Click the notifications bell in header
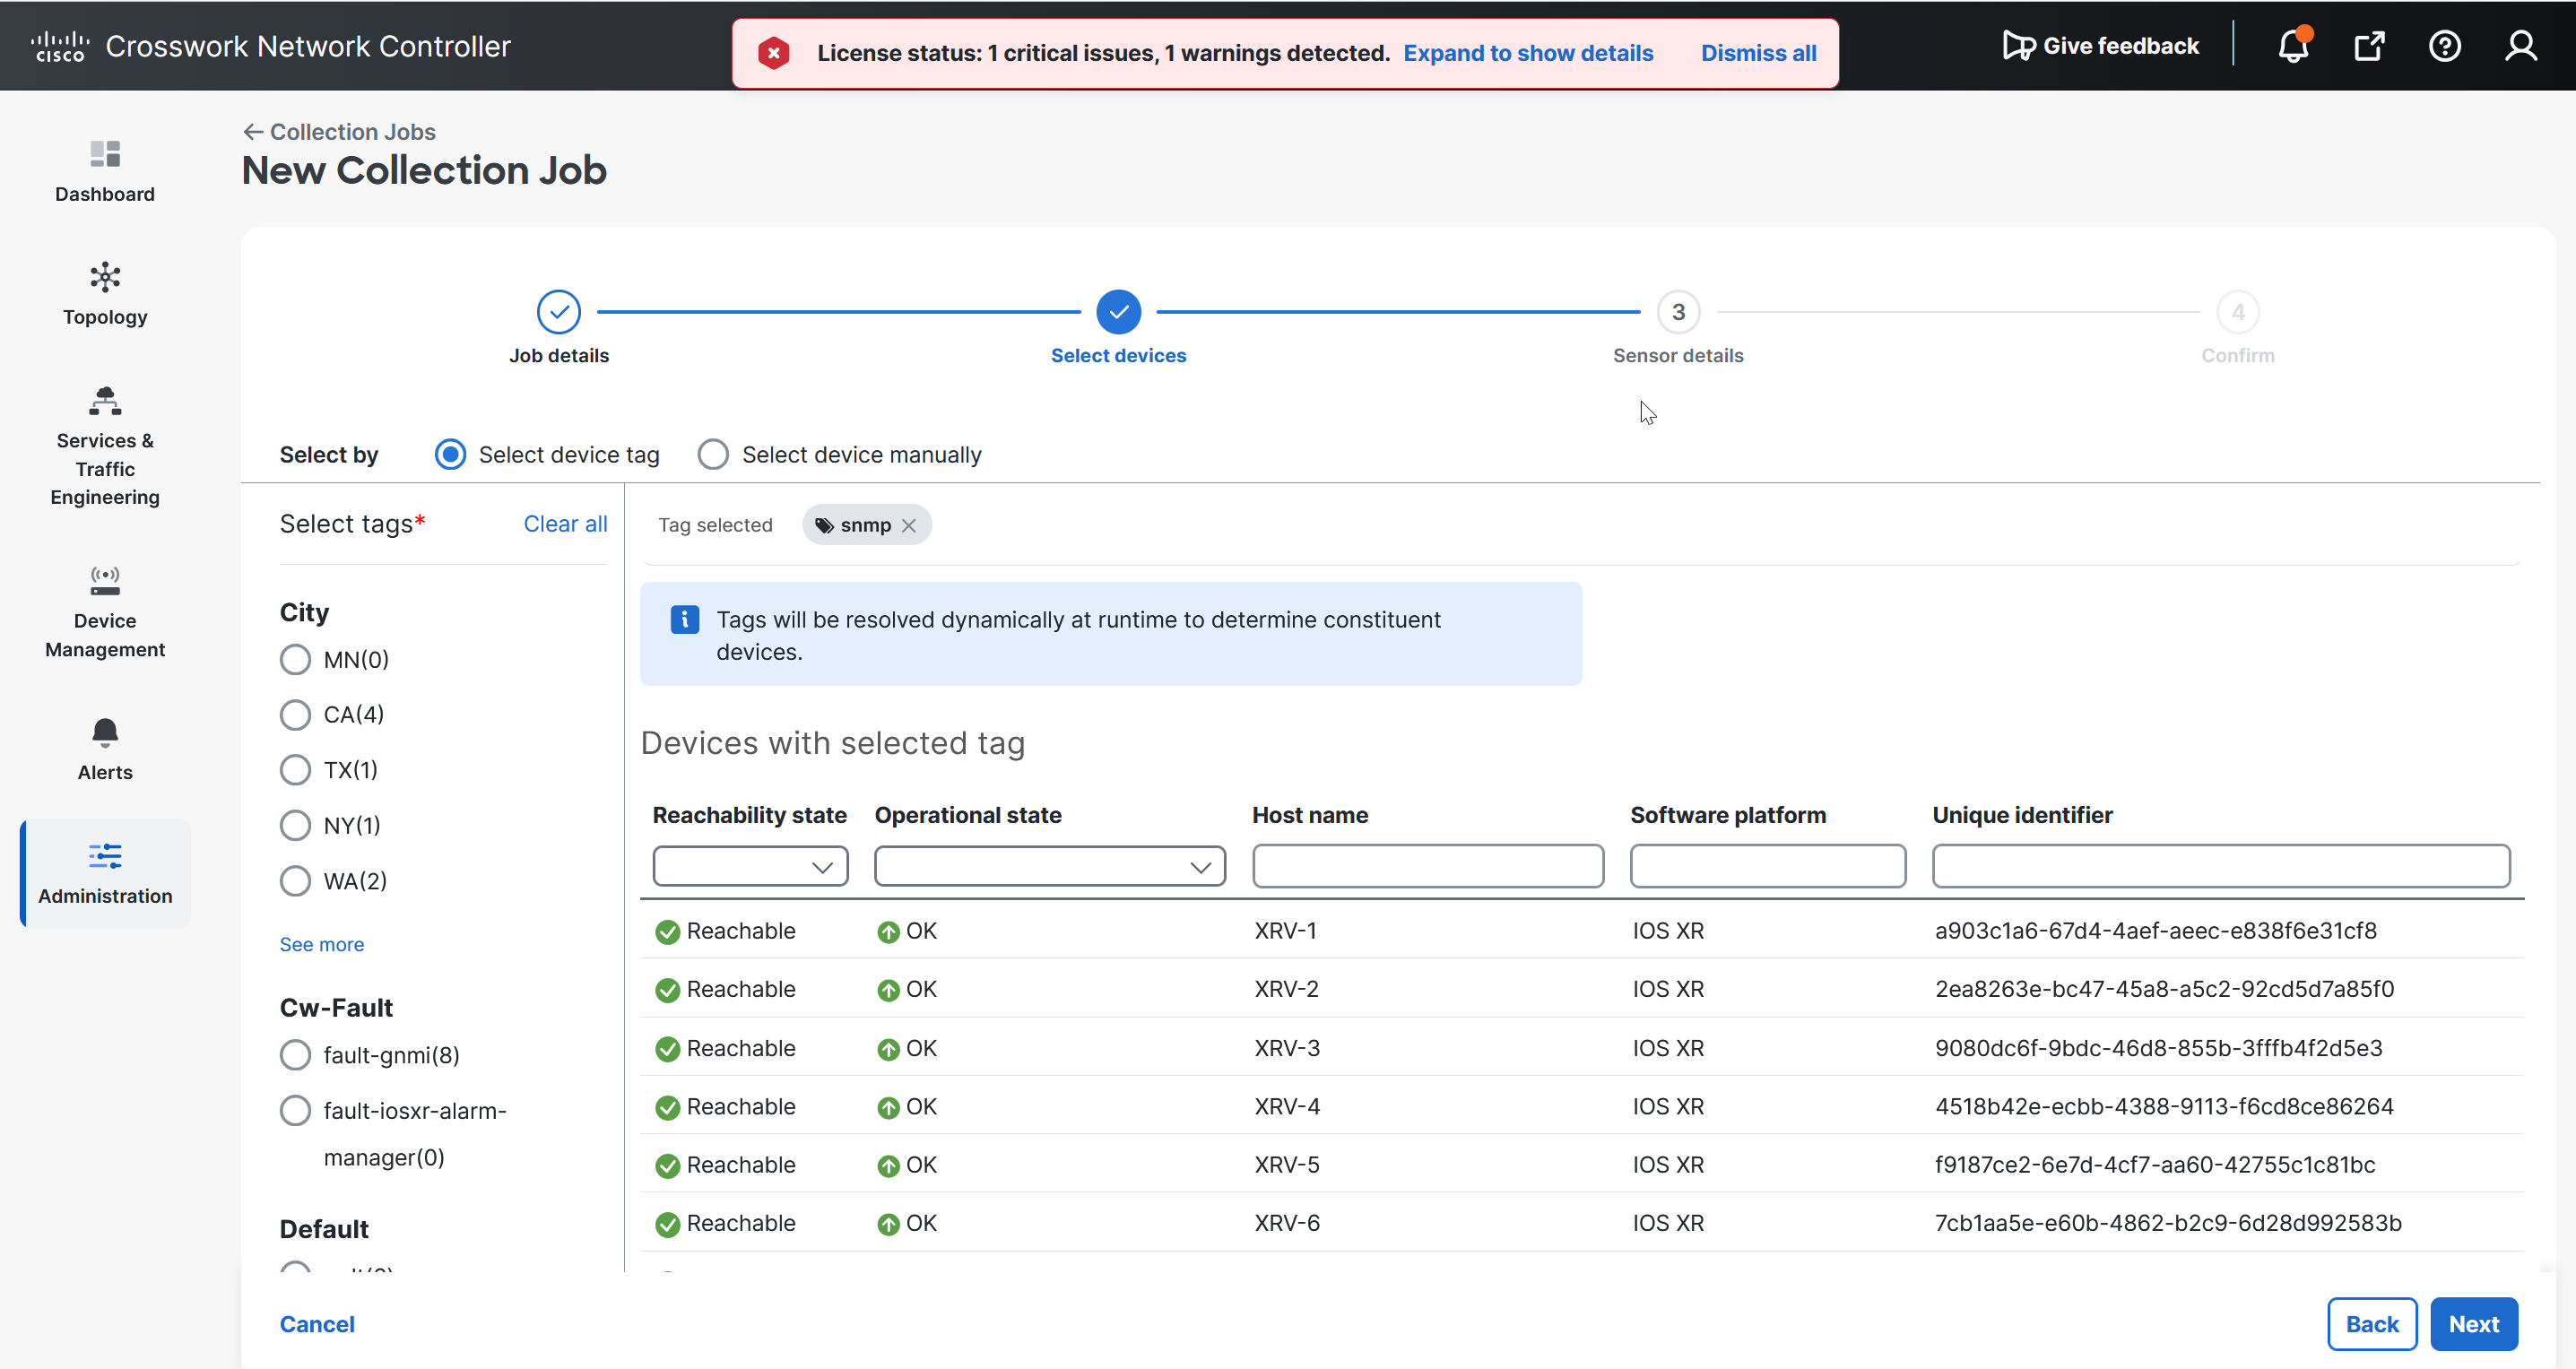Screen dimensions: 2576x1369 pyautogui.click(x=2292, y=46)
